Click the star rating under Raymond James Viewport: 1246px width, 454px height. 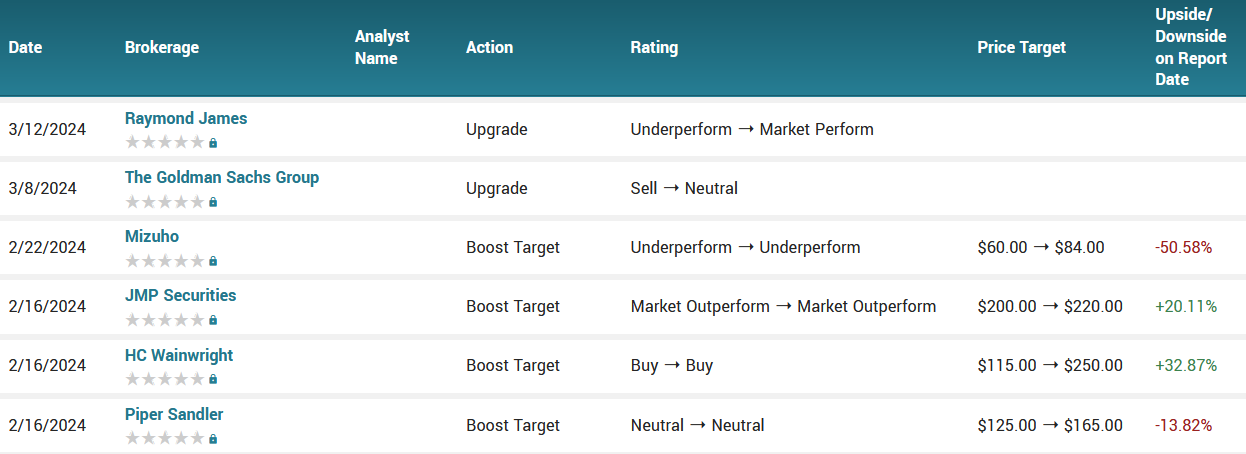coord(164,143)
